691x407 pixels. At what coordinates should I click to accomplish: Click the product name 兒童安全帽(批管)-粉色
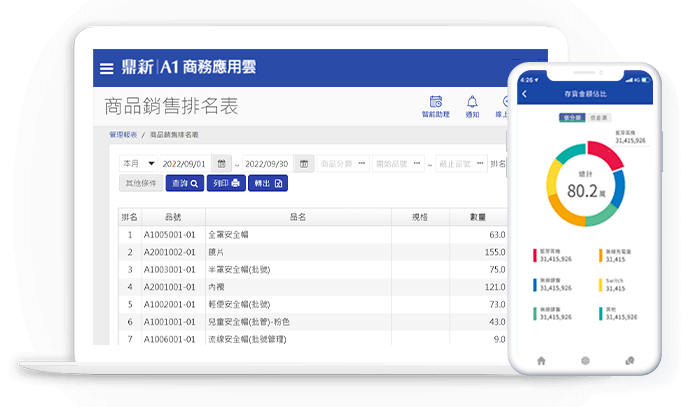point(249,322)
